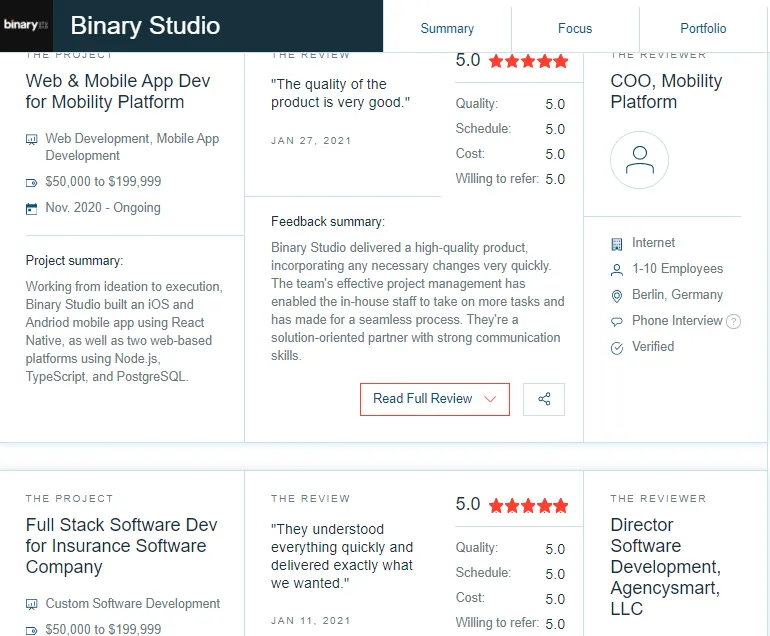
Task: Click Web Development, Mobile App Development text
Action: tap(132, 147)
